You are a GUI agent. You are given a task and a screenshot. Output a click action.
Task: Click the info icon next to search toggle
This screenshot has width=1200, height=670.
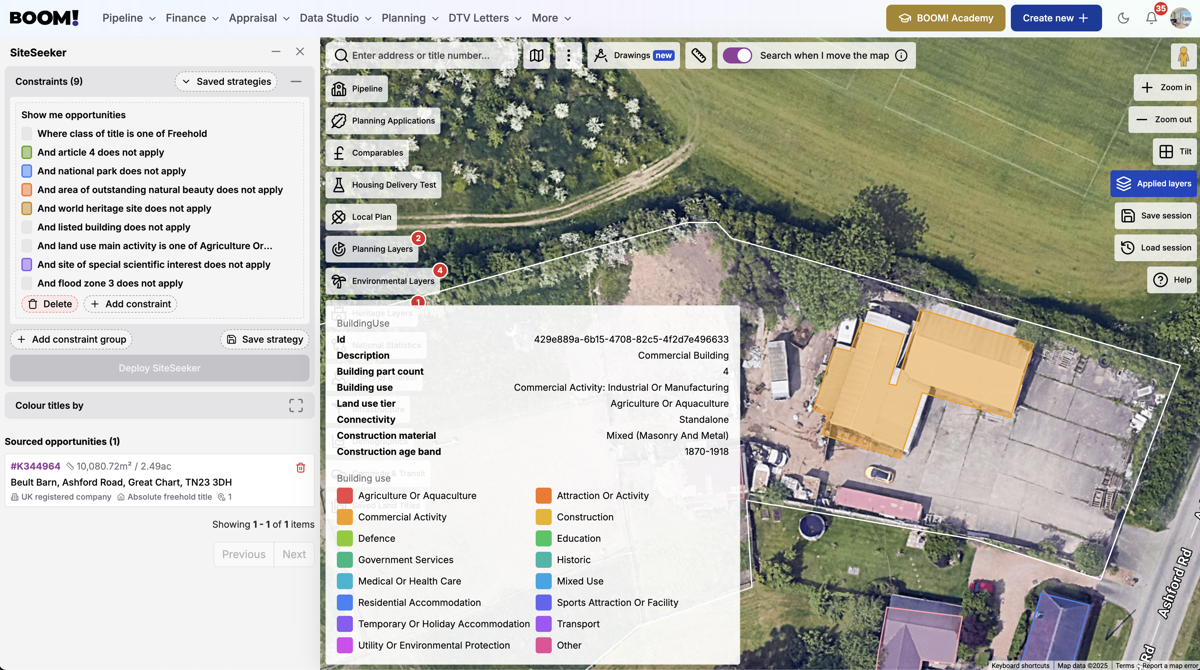pos(901,56)
